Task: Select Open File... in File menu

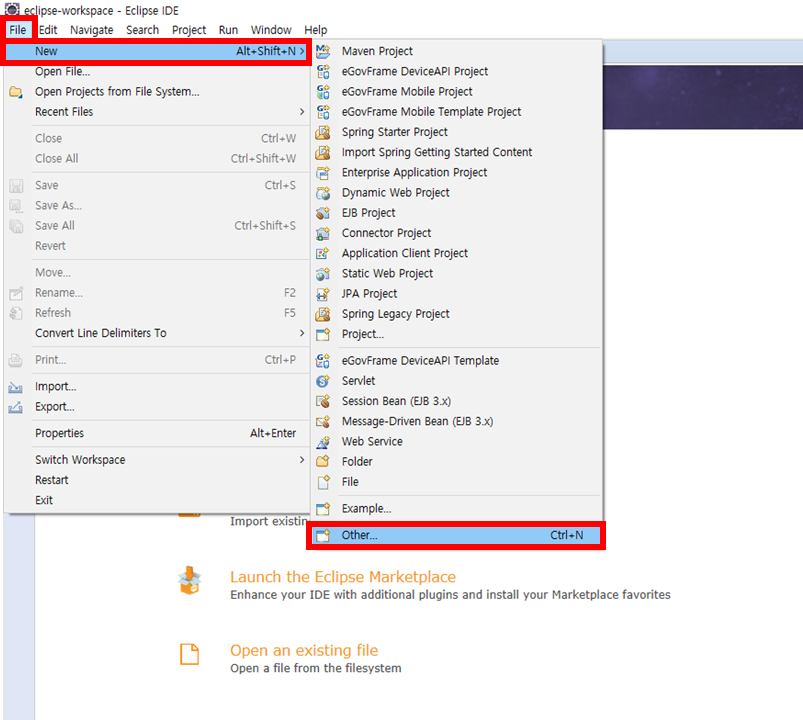Action: 156,71
